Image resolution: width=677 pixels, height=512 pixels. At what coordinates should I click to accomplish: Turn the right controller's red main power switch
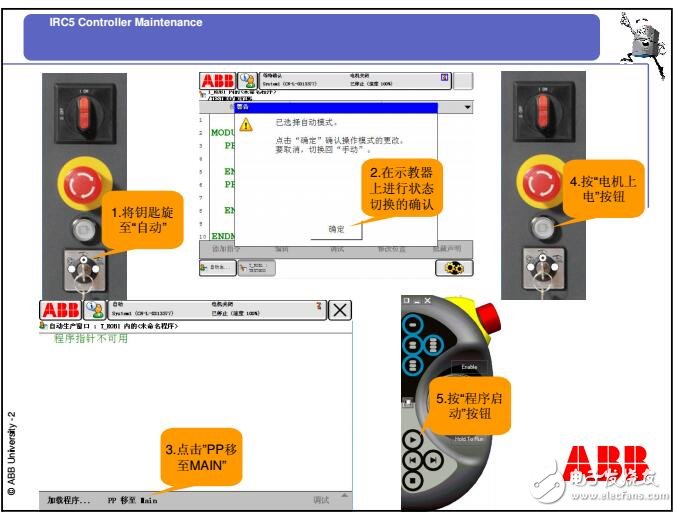click(543, 111)
